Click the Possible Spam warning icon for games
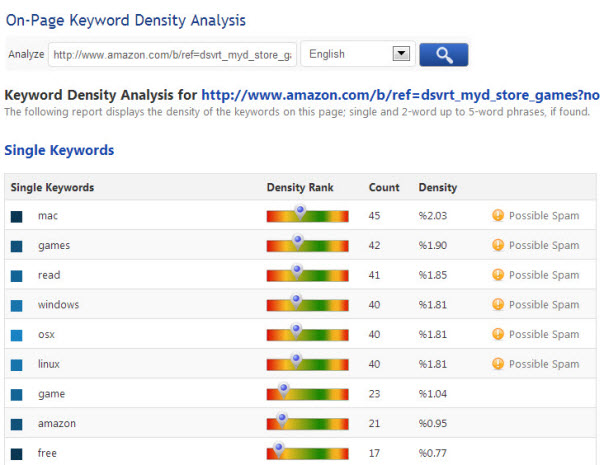Image resolution: width=600 pixels, height=465 pixels. 497,245
